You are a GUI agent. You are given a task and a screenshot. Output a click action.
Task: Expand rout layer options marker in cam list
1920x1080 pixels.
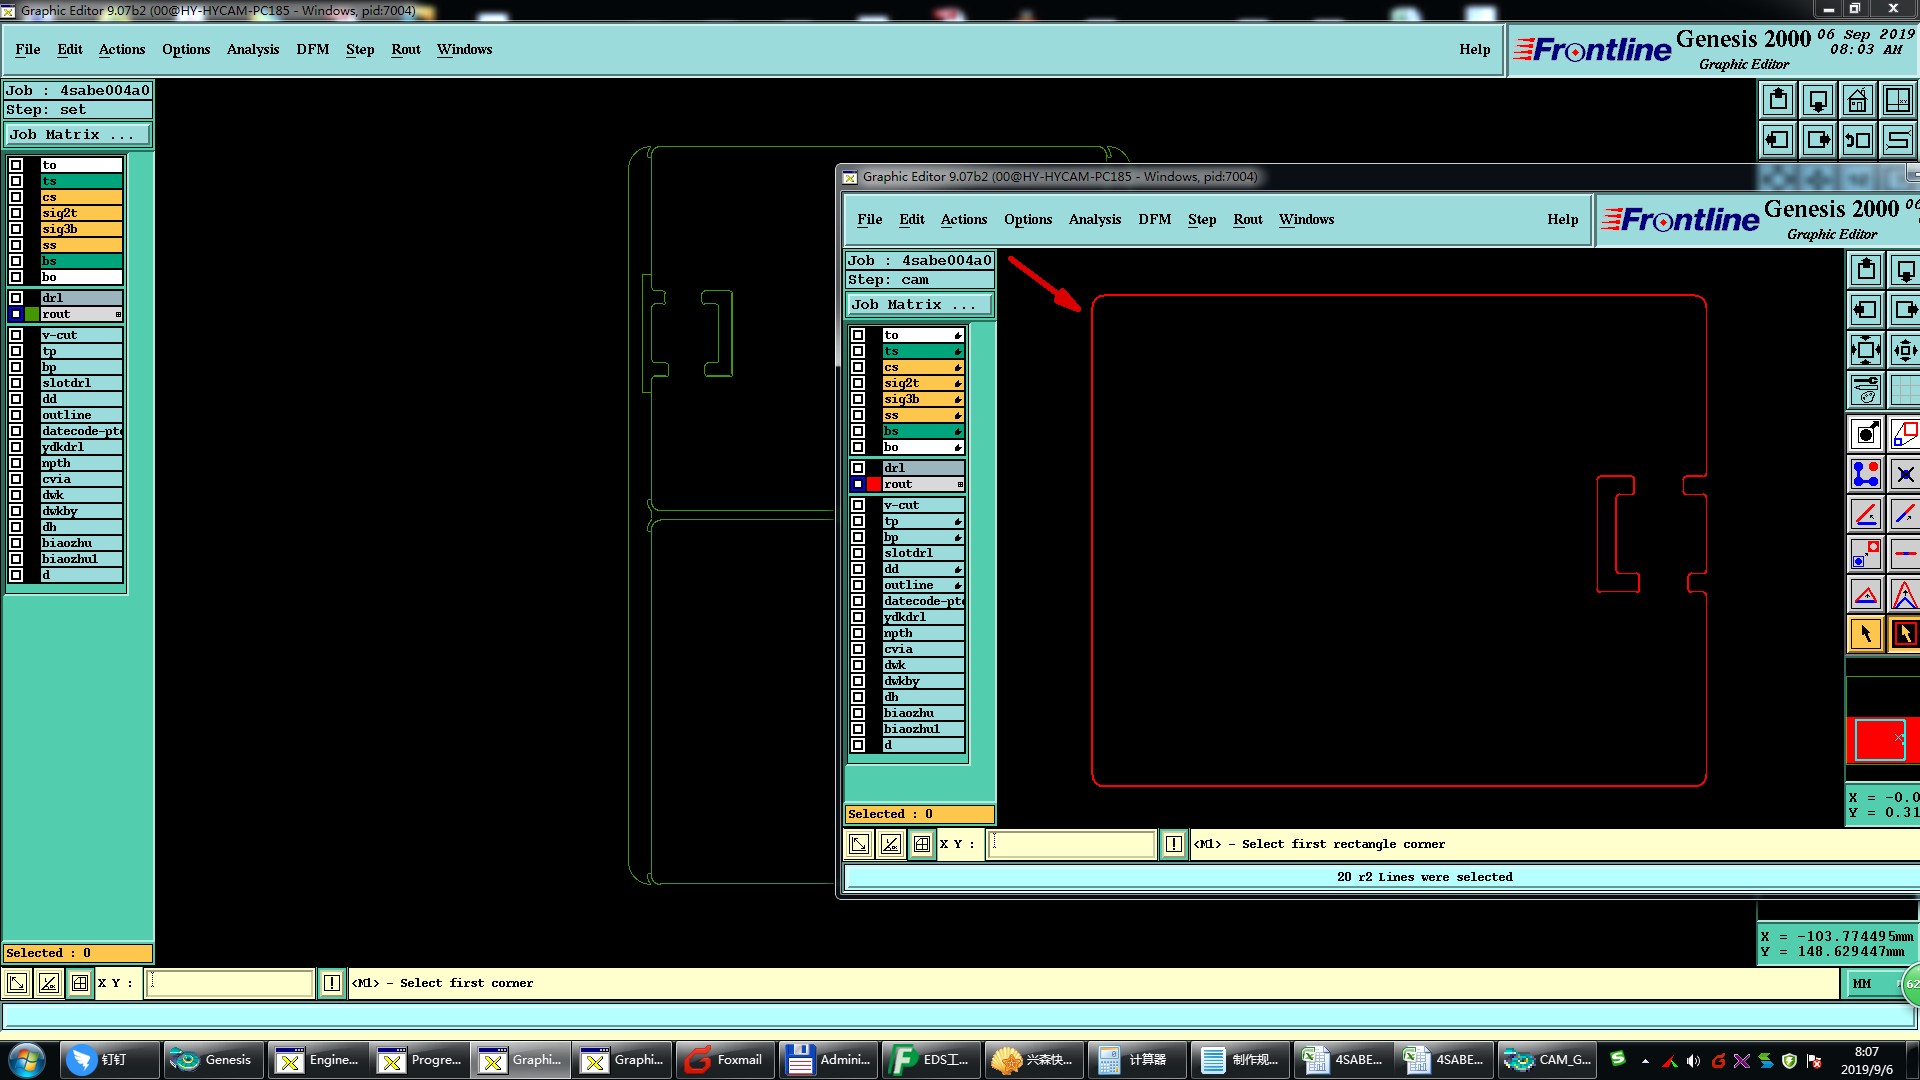click(x=960, y=485)
